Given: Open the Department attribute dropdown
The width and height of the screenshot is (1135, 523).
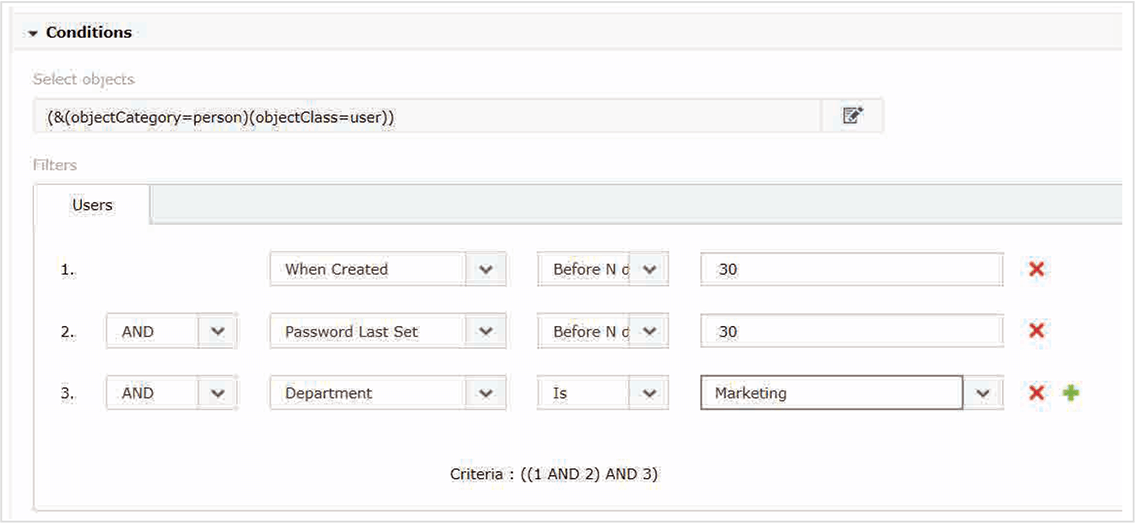Looking at the screenshot, I should pos(486,393).
